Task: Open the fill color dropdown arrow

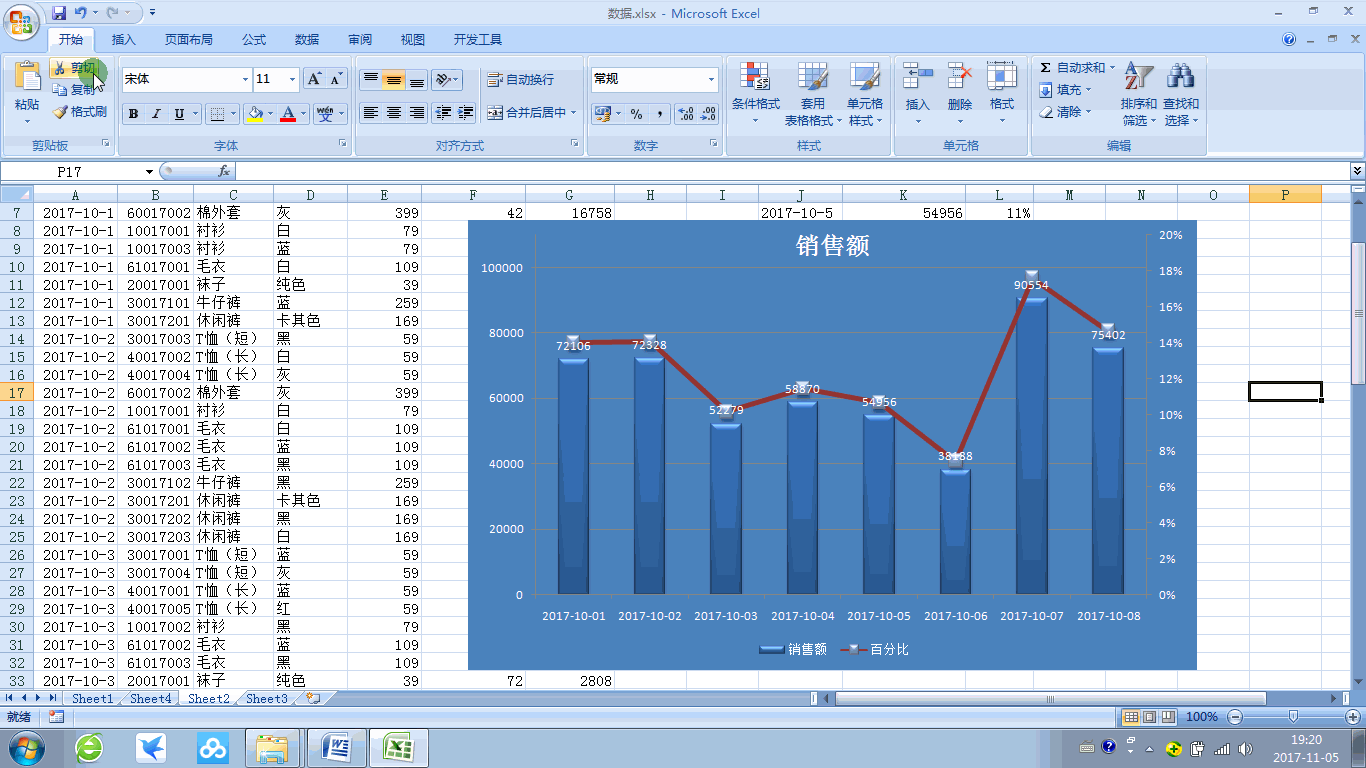Action: (270, 114)
